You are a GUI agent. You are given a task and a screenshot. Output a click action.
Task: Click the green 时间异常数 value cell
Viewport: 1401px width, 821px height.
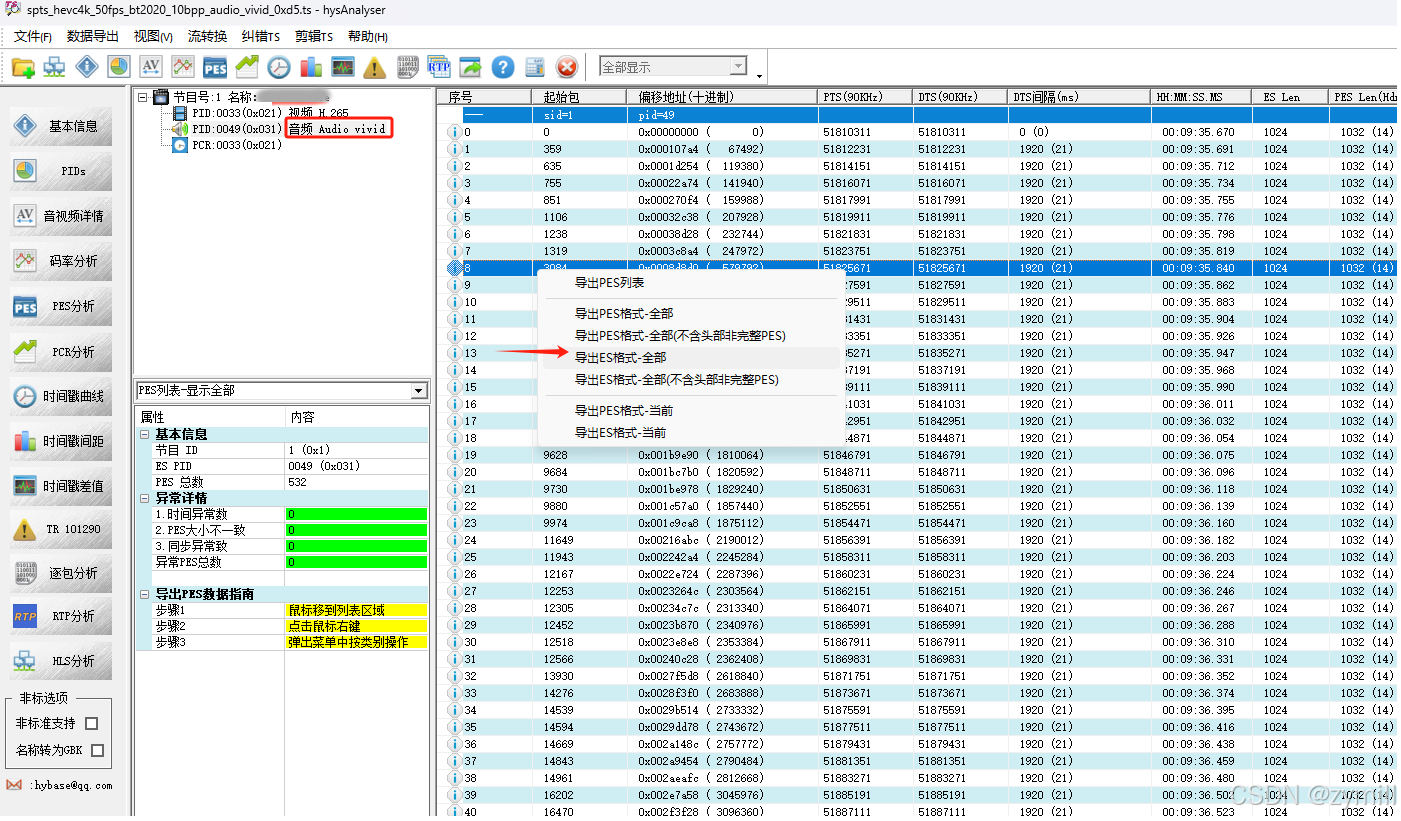(357, 514)
